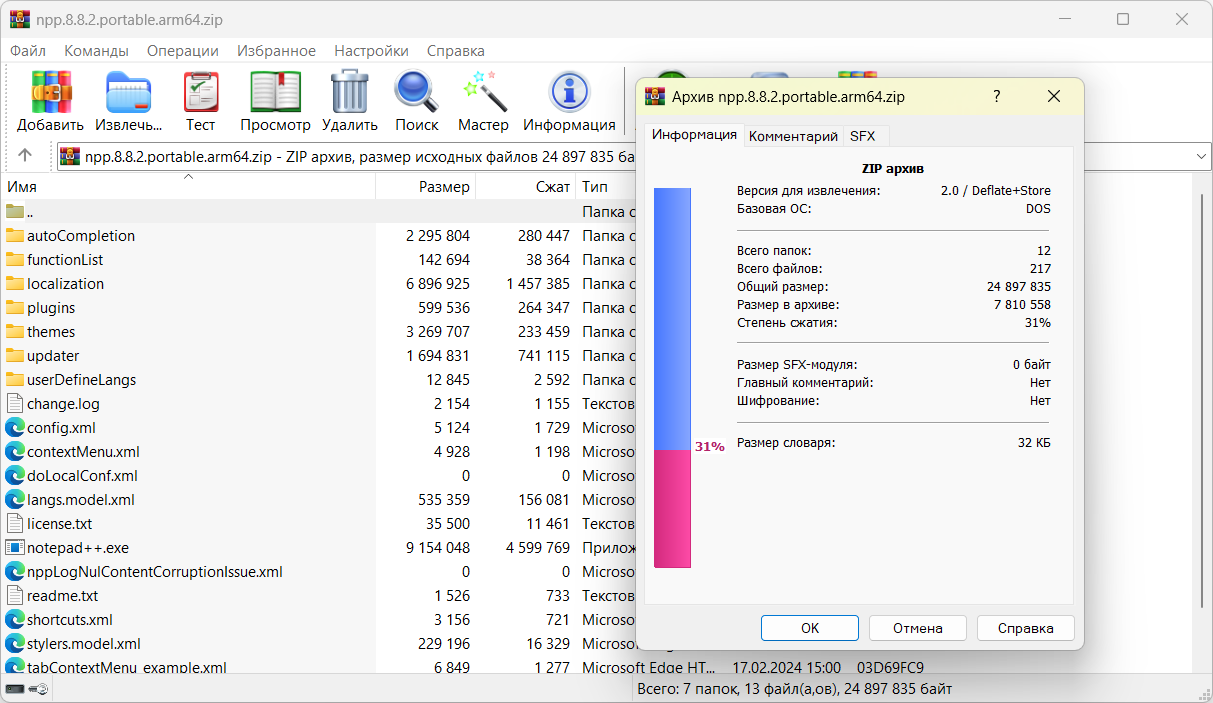Expand the archive path dropdown arrow
1213x703 pixels.
(x=1200, y=156)
